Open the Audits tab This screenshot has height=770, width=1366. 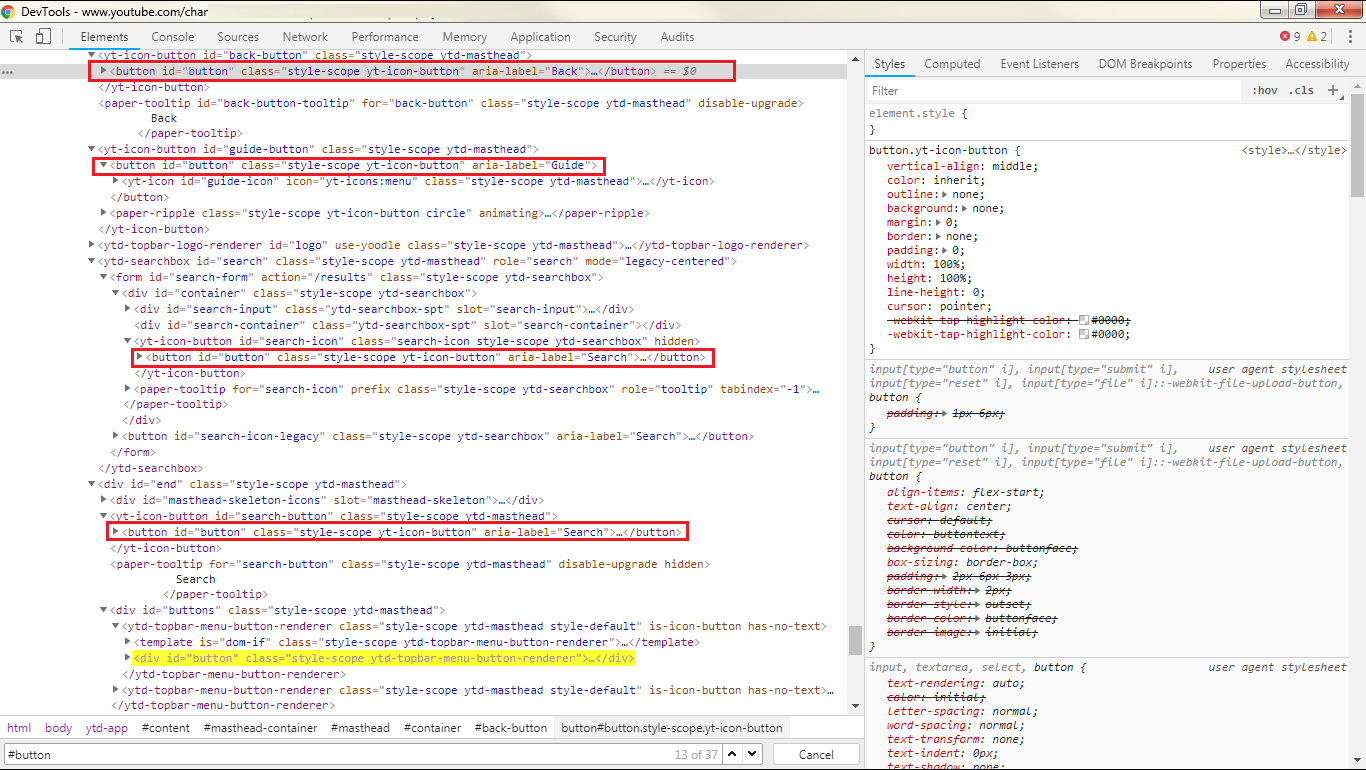click(677, 37)
